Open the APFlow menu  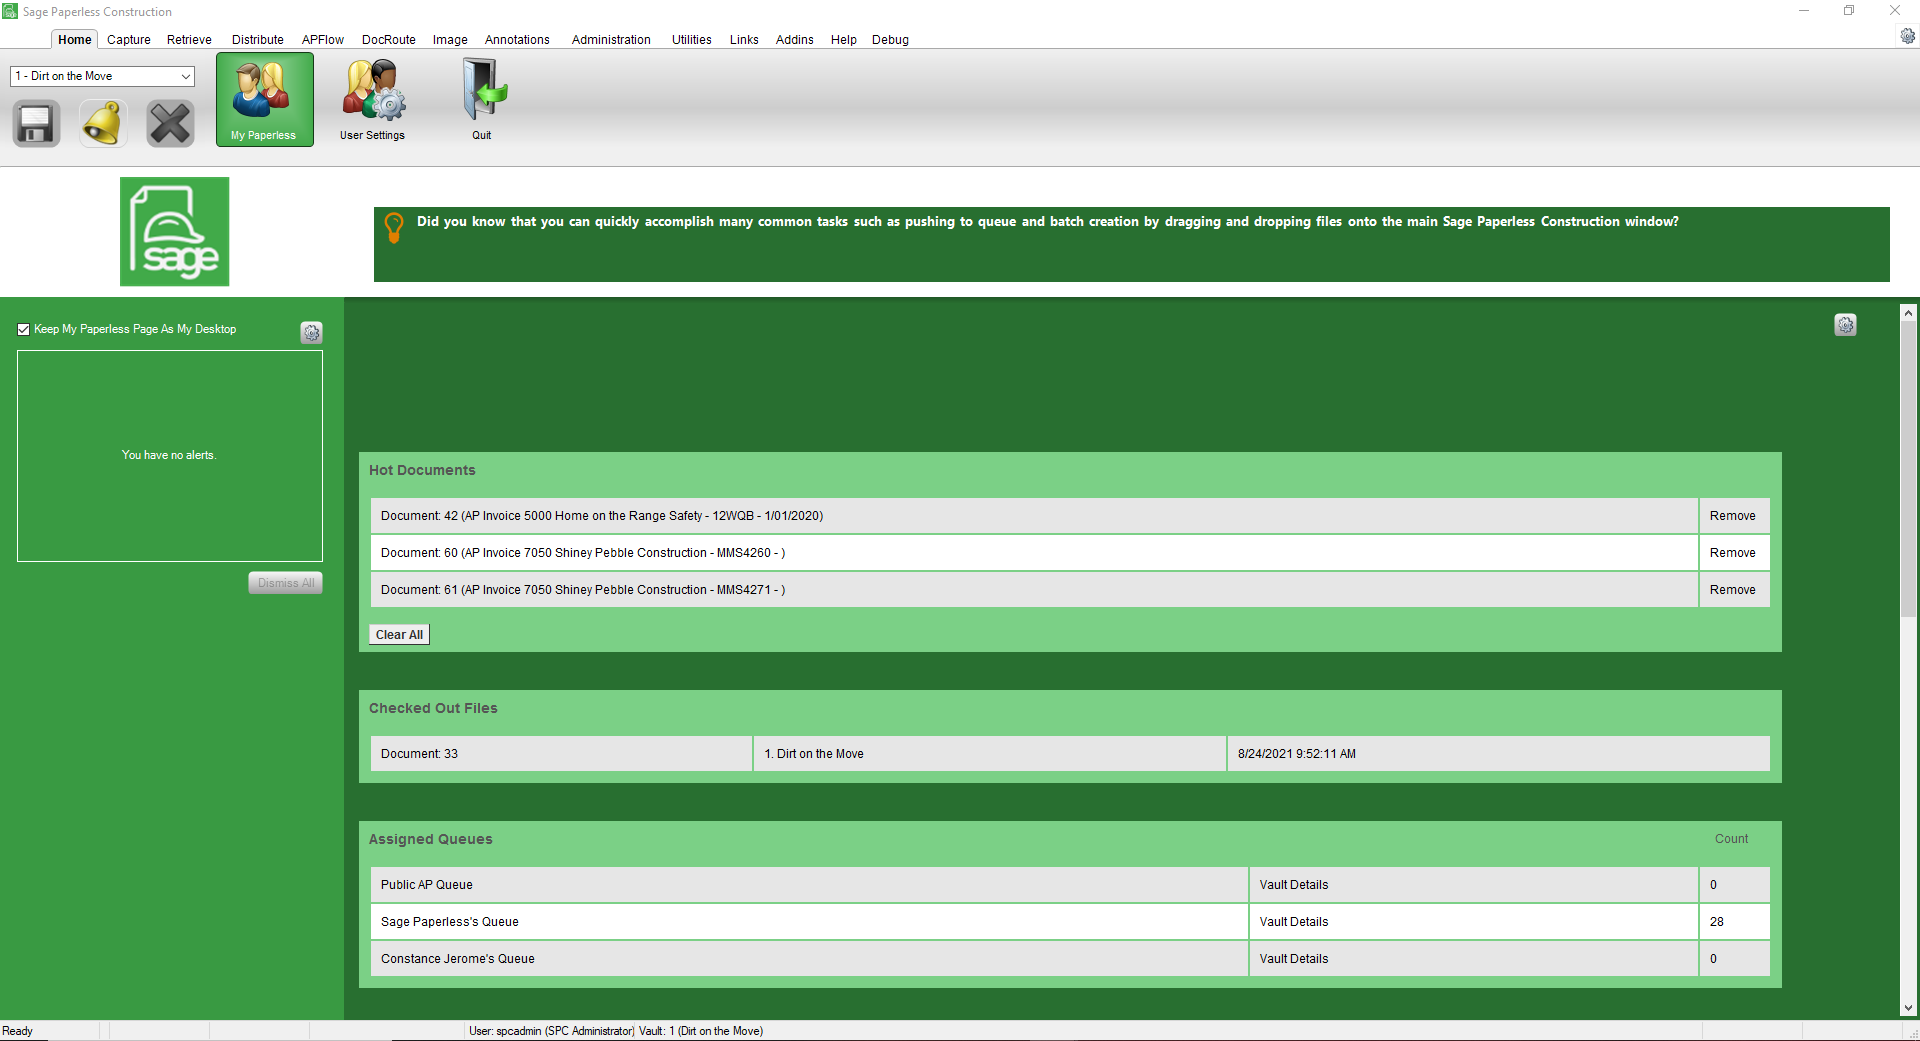pos(323,40)
